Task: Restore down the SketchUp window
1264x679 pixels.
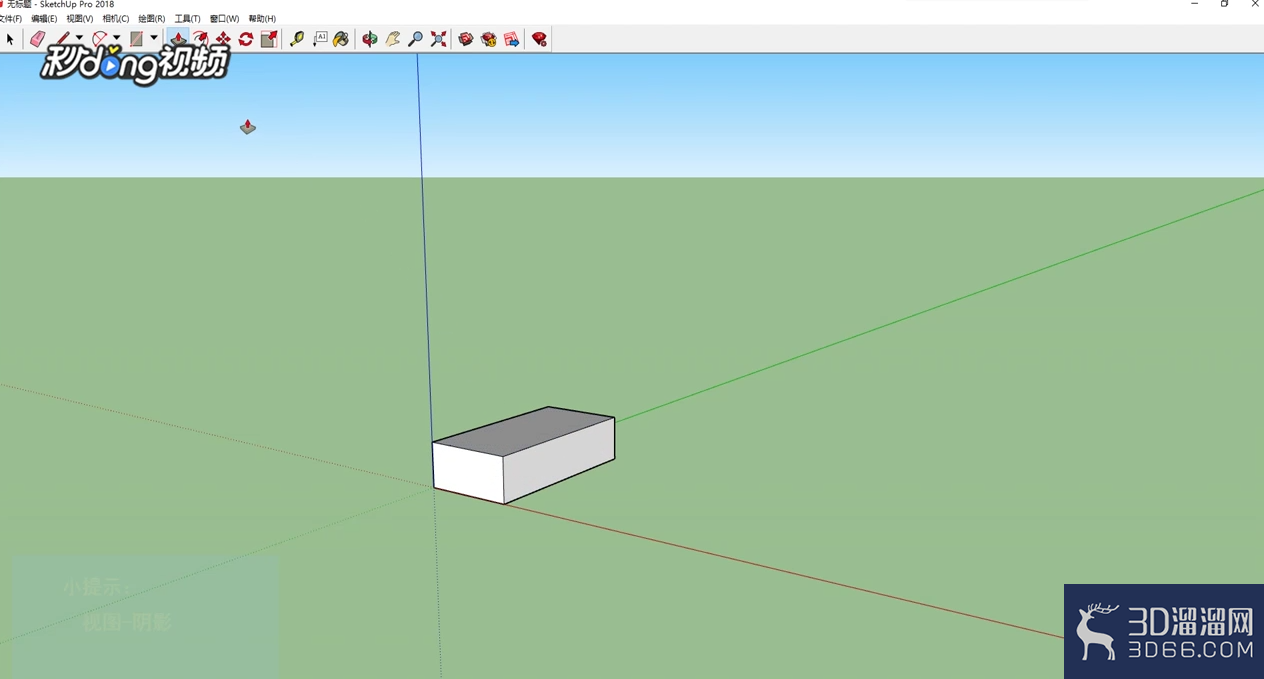Action: 1224,4
